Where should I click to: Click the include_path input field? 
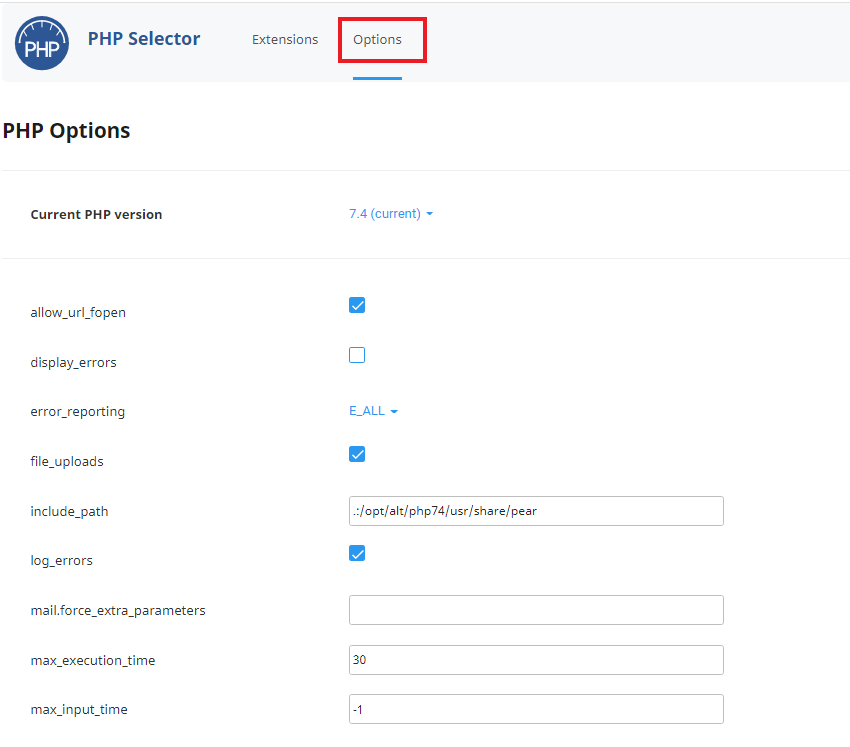coord(536,511)
